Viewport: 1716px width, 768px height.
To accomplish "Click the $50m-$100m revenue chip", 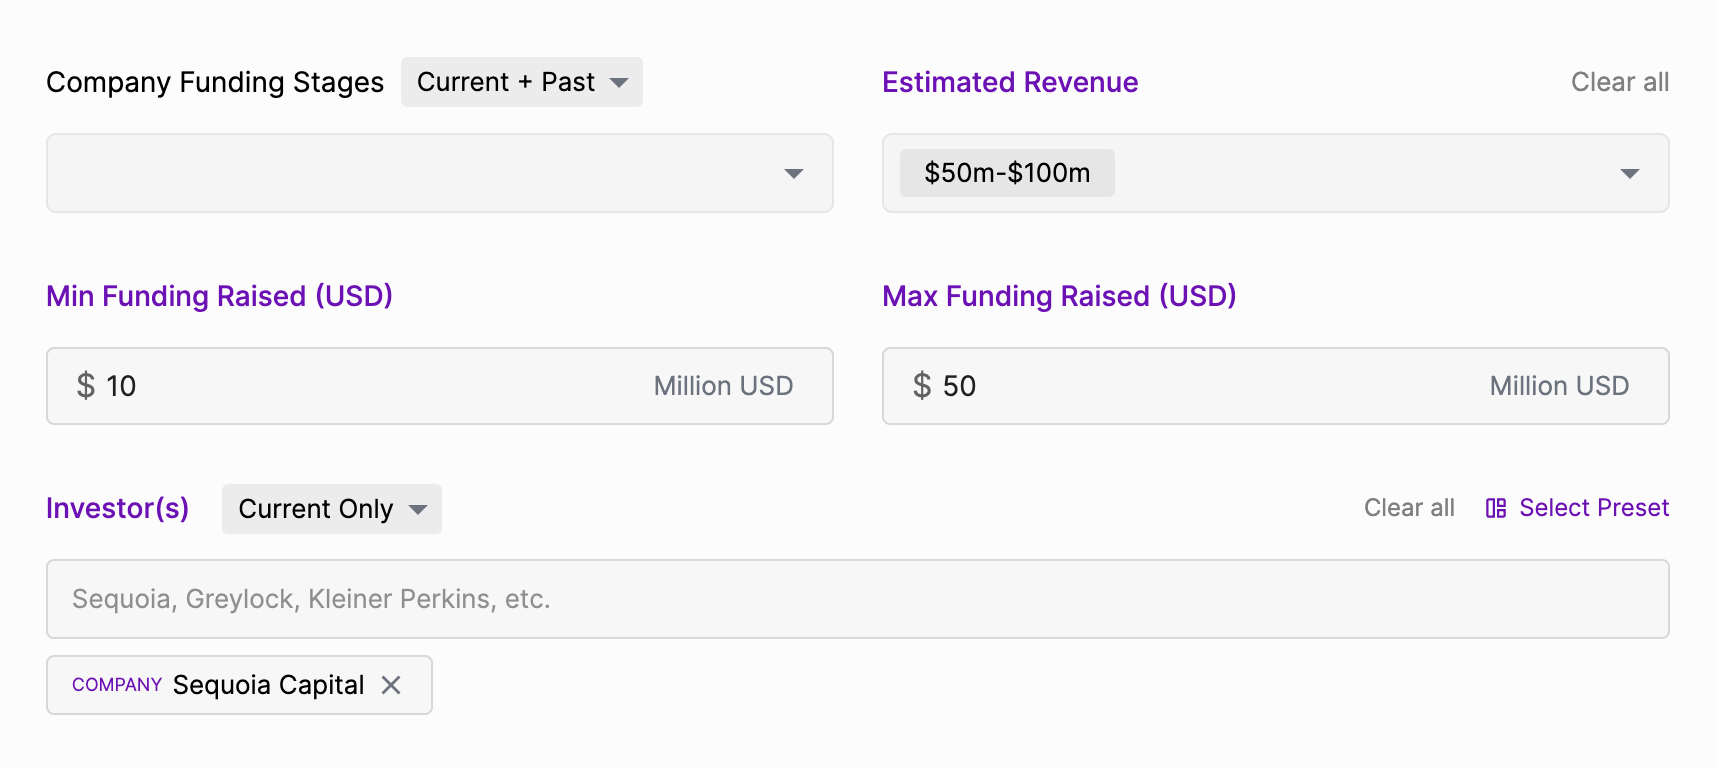I will point(1007,173).
